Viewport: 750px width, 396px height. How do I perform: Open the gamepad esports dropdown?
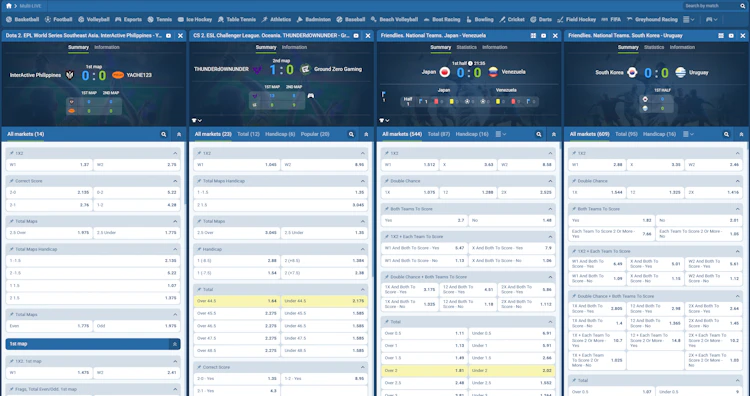(712, 20)
